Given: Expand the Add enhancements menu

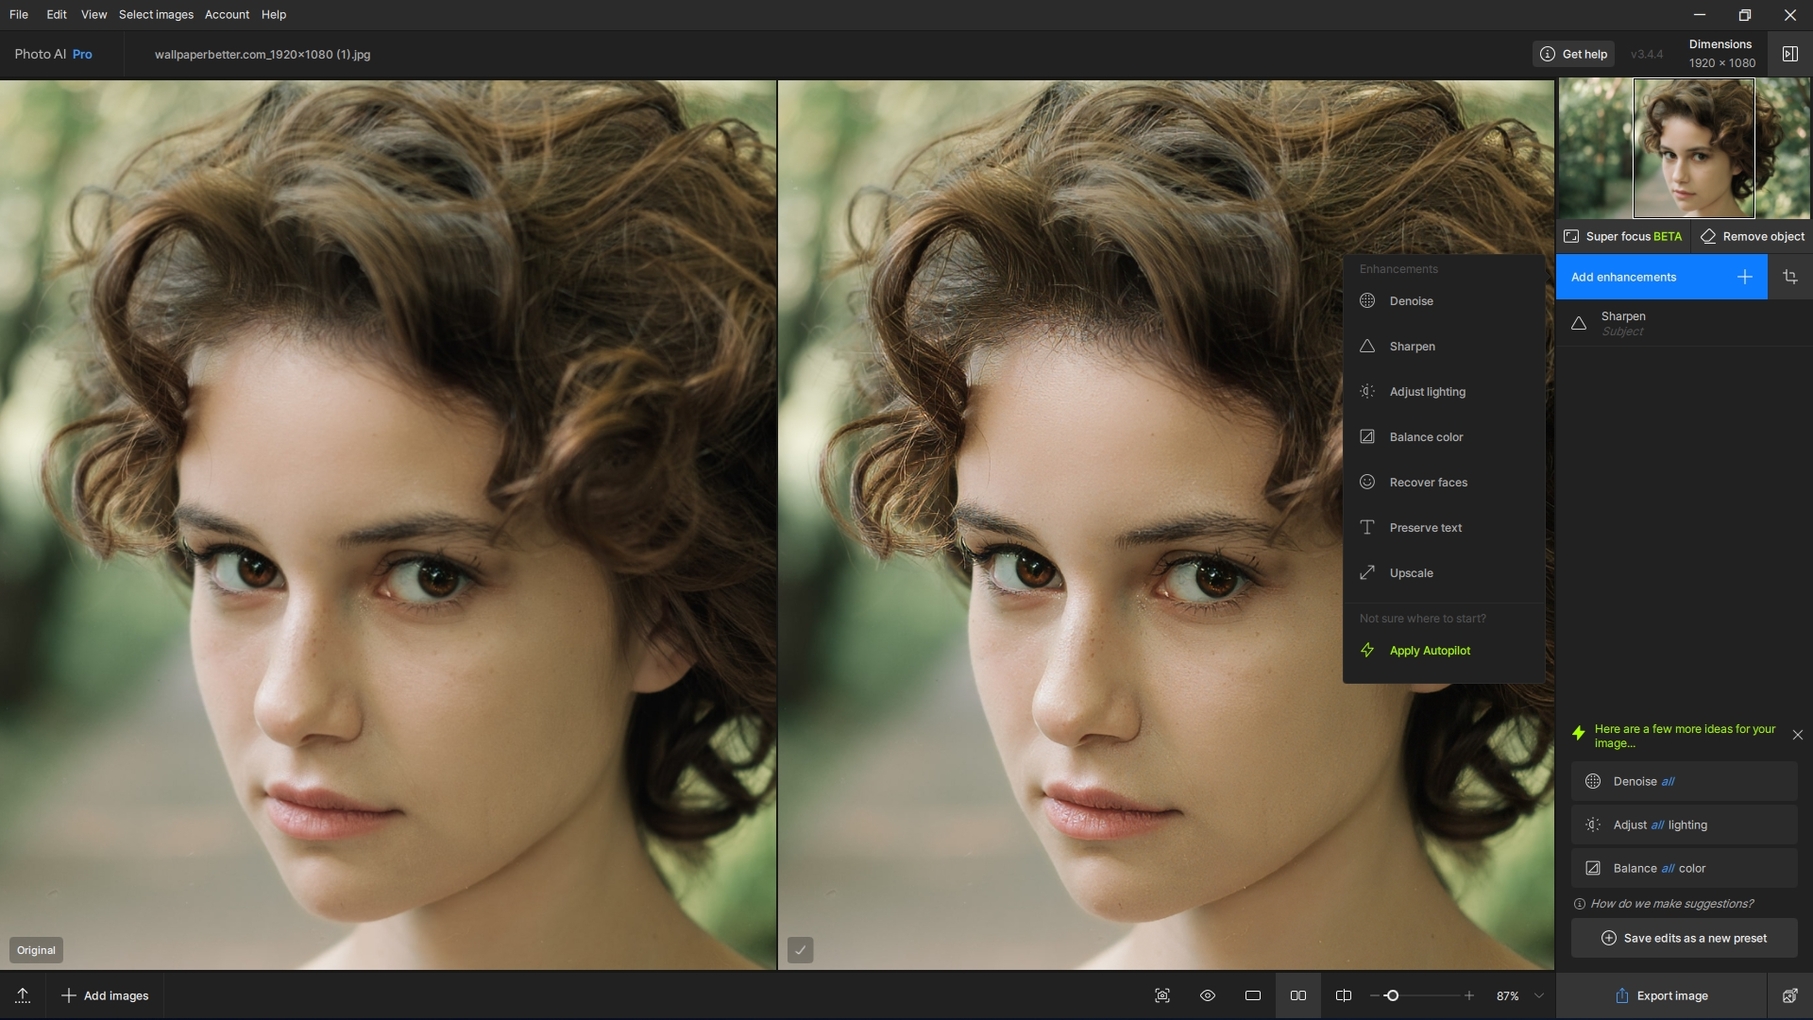Looking at the screenshot, I should [1661, 277].
